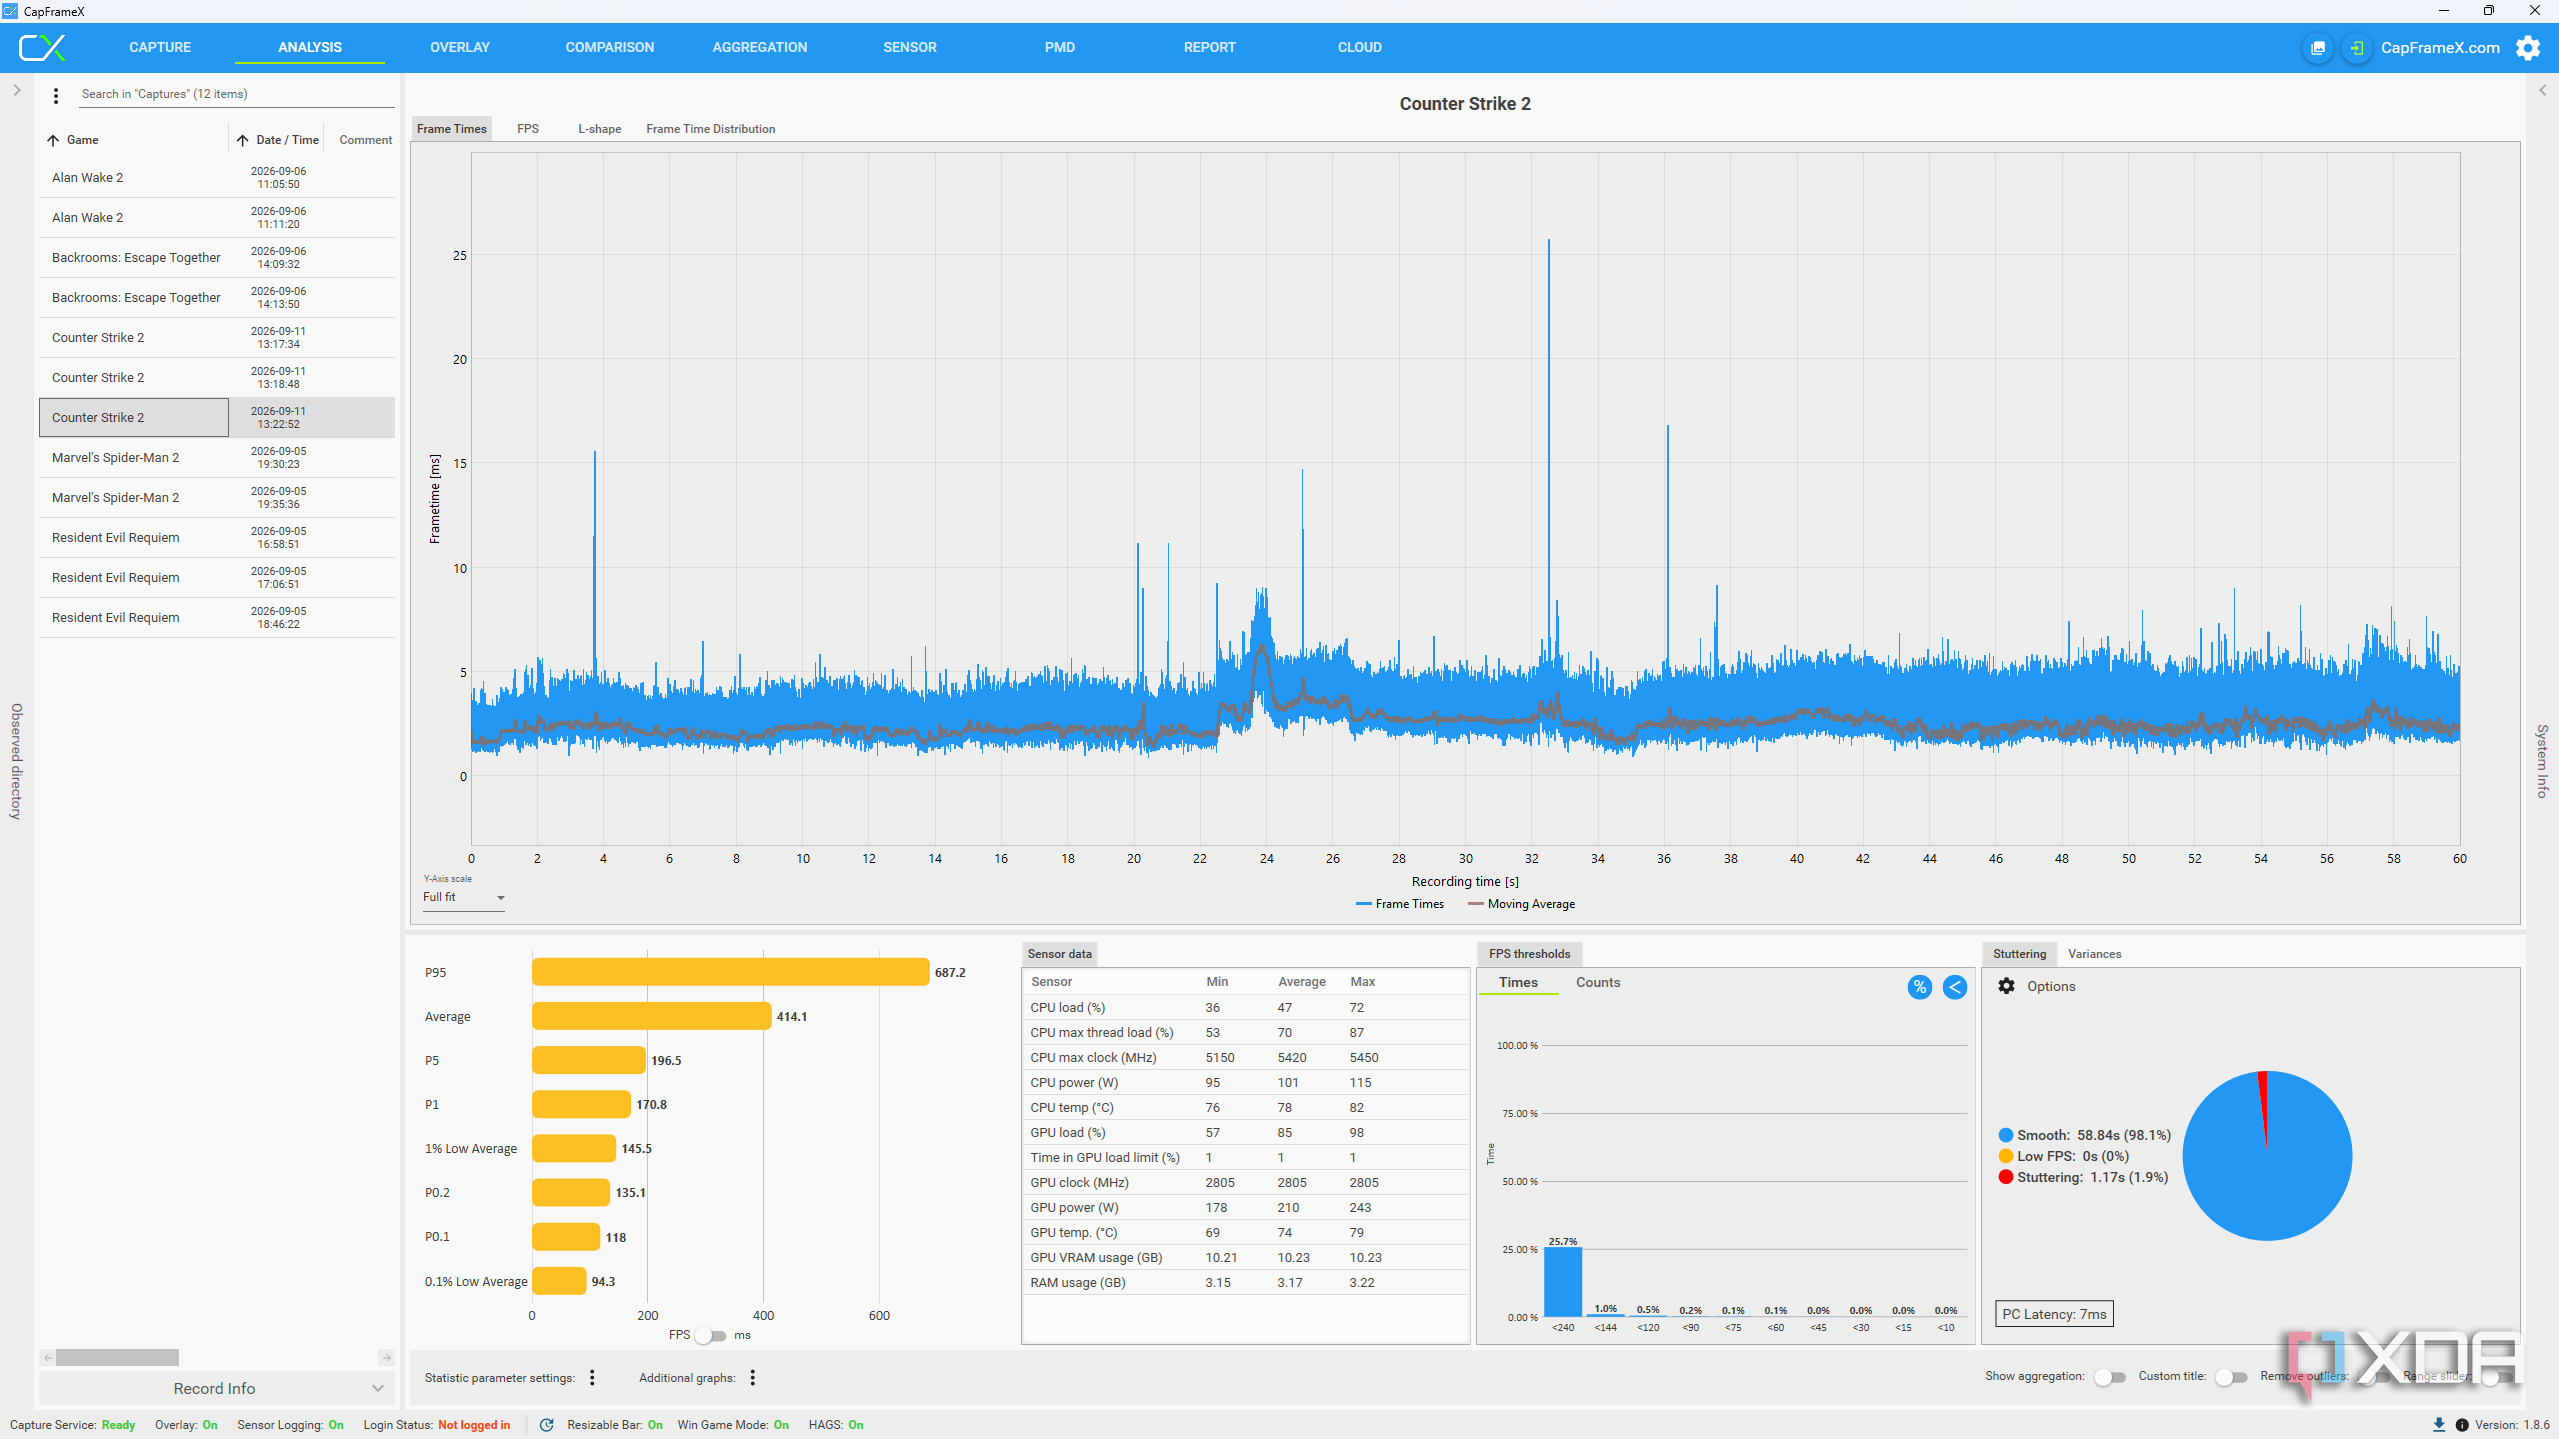
Task: Click the capture list scroll left arrow
Action: tap(47, 1357)
